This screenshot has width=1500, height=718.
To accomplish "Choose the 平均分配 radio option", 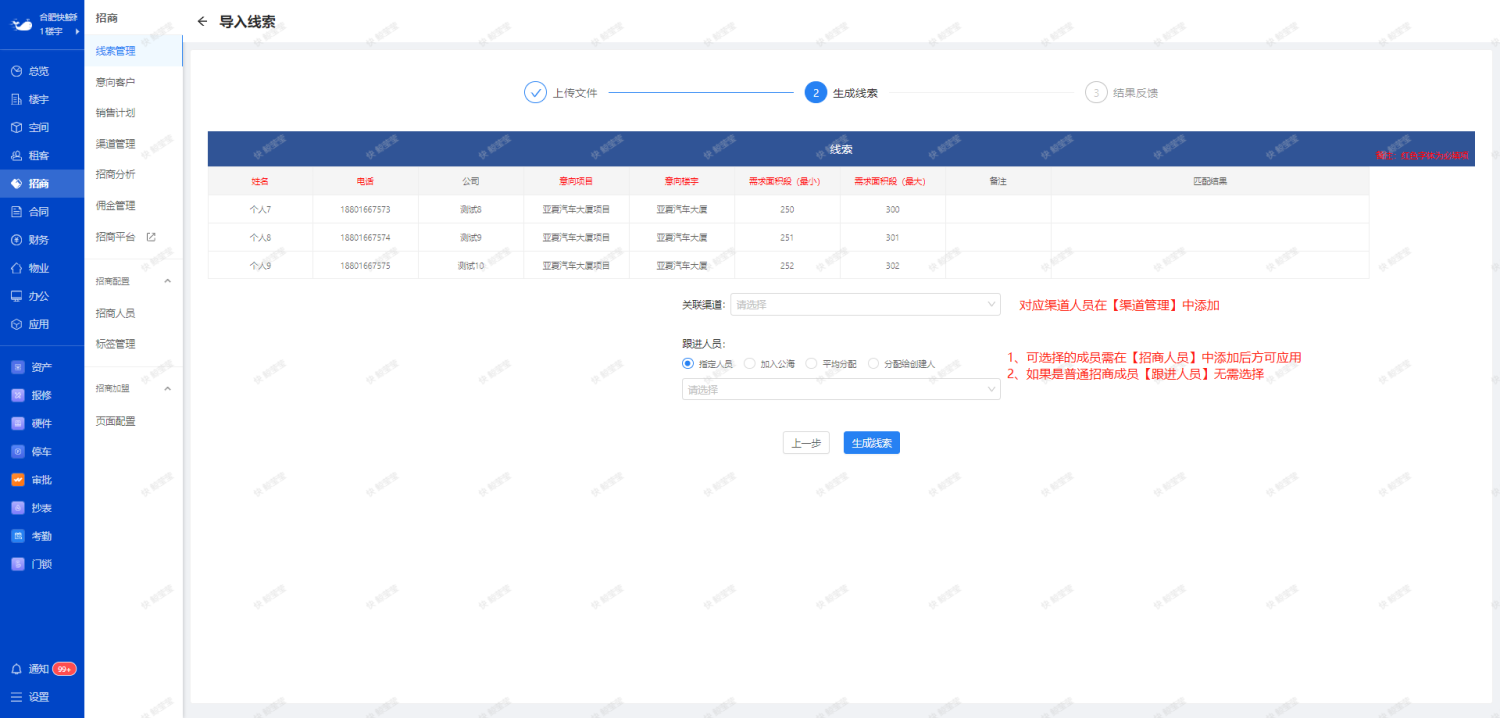I will (812, 364).
